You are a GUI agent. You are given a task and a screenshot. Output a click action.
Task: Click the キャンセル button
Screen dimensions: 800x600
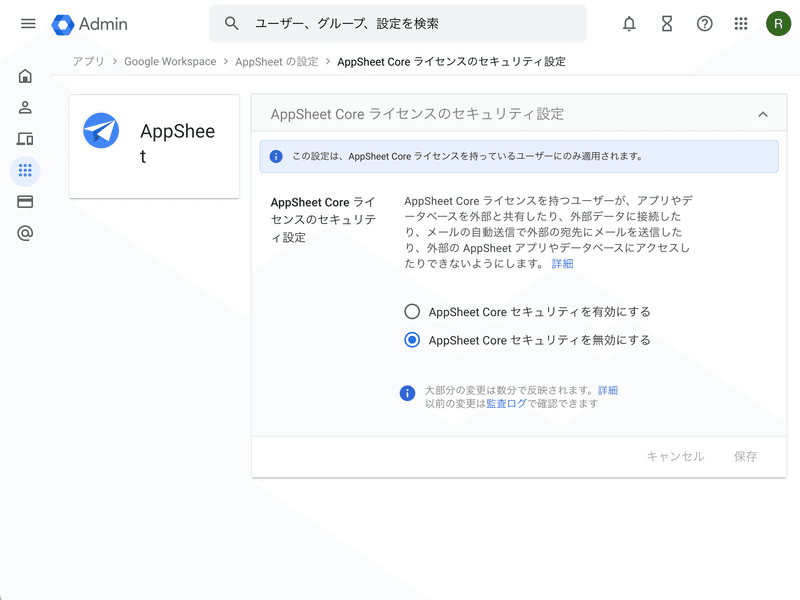click(675, 456)
